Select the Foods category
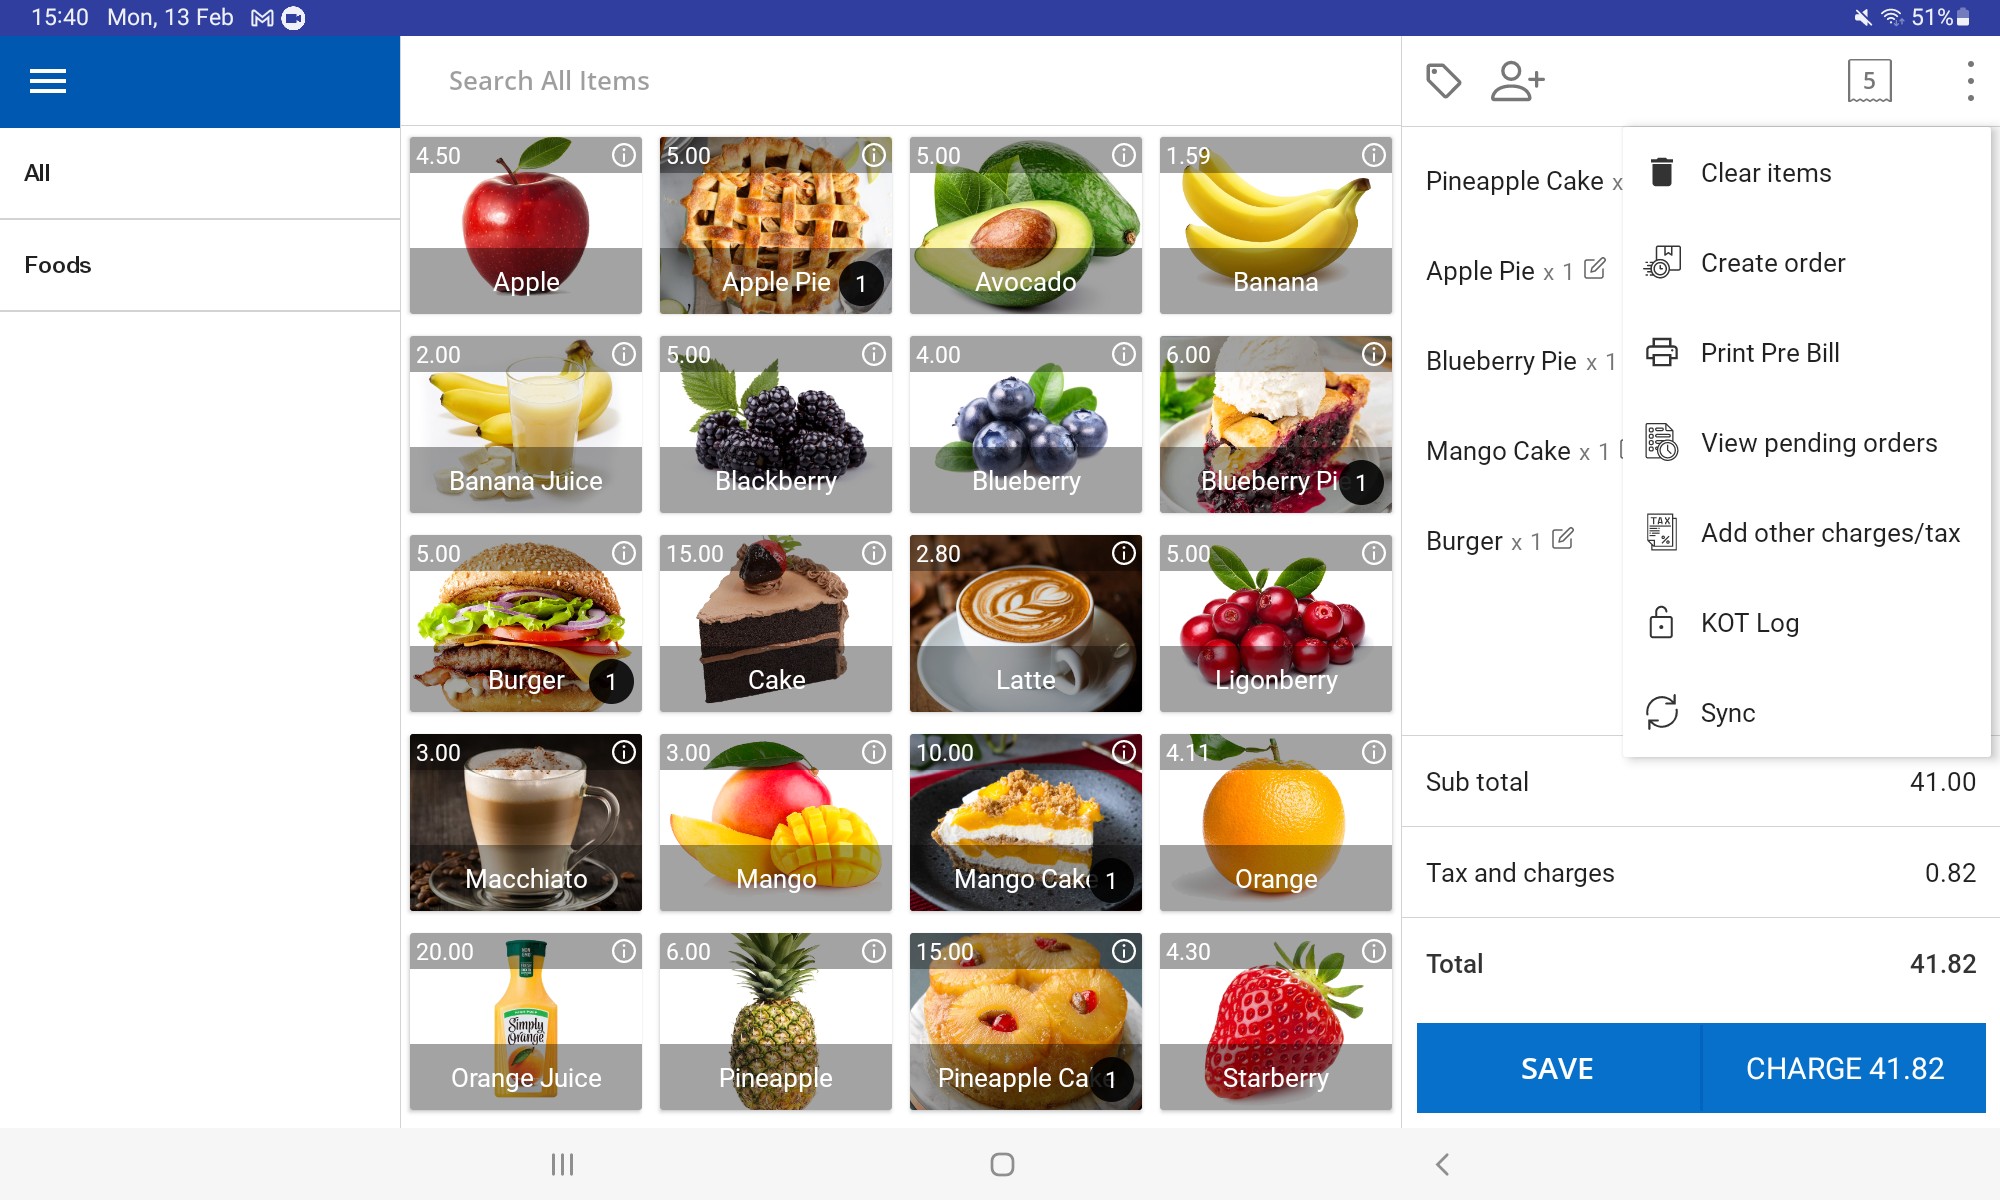 (200, 265)
